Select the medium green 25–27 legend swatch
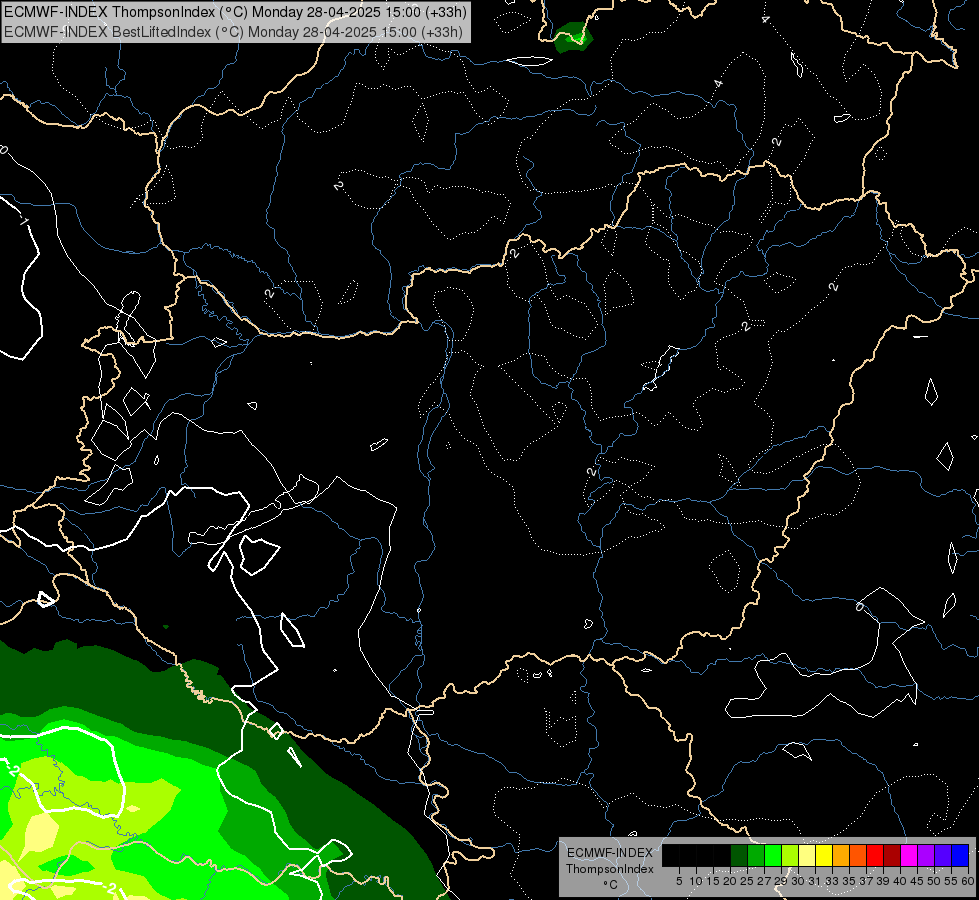979x900 pixels. click(x=756, y=855)
